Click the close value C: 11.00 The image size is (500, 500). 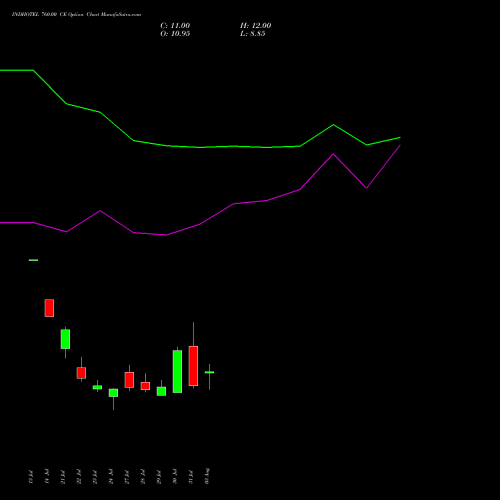(x=175, y=26)
